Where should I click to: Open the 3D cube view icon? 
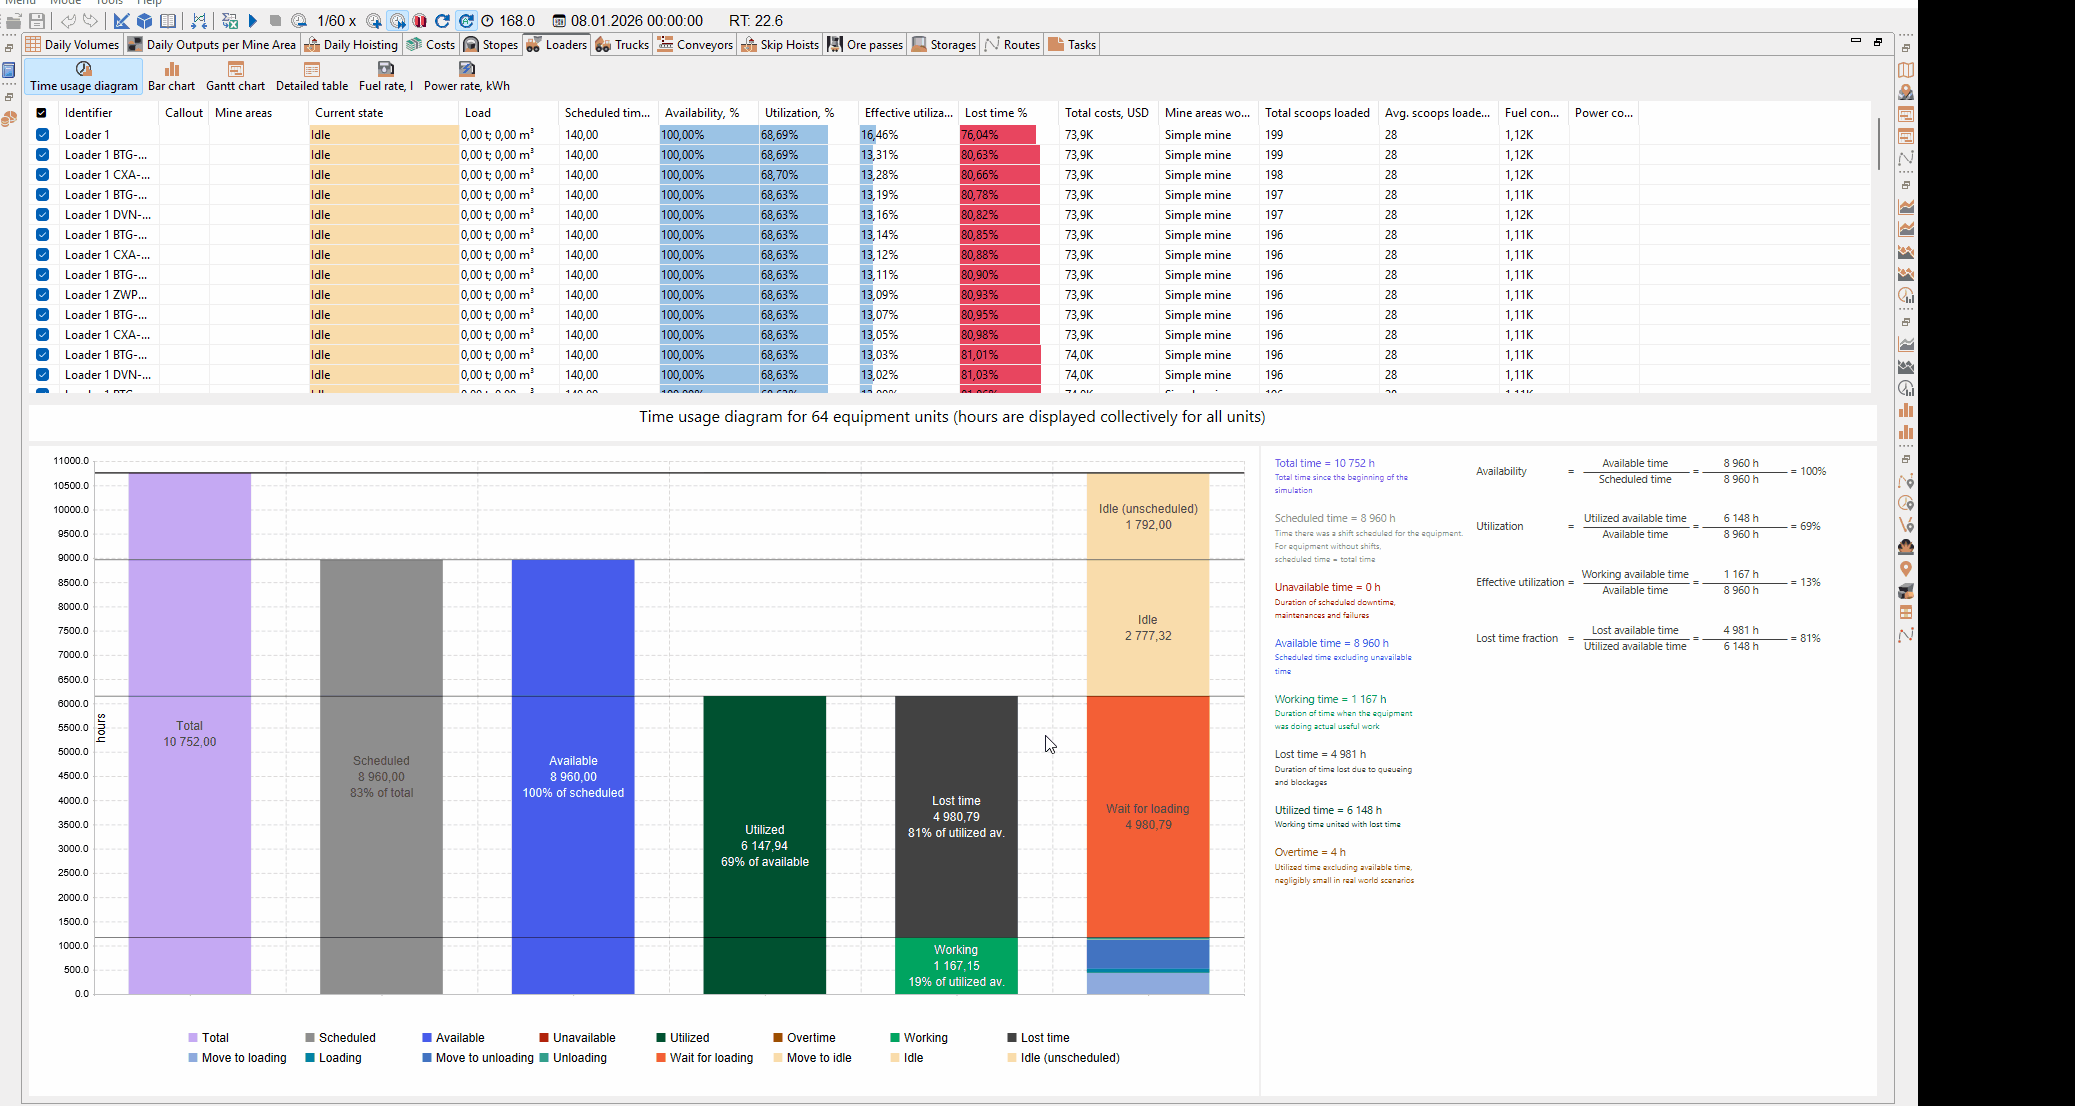[145, 21]
